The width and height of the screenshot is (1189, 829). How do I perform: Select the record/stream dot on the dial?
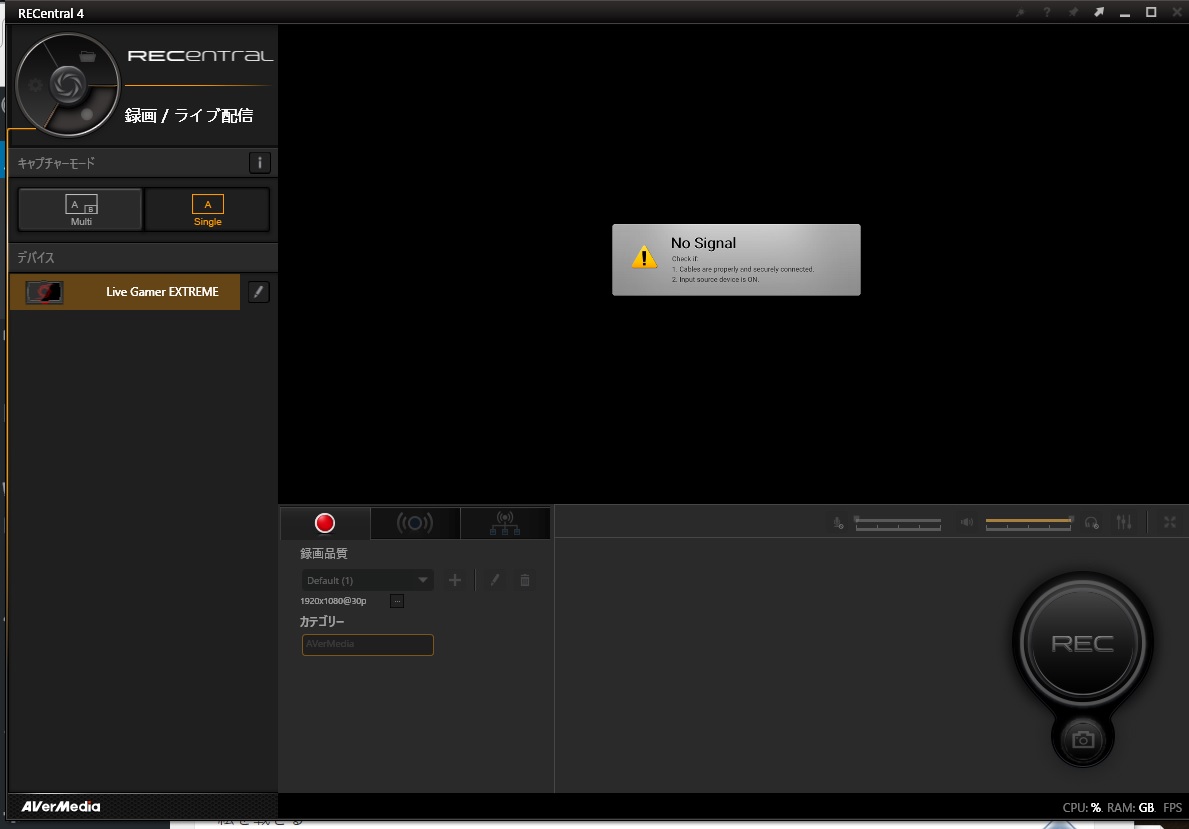(x=86, y=115)
